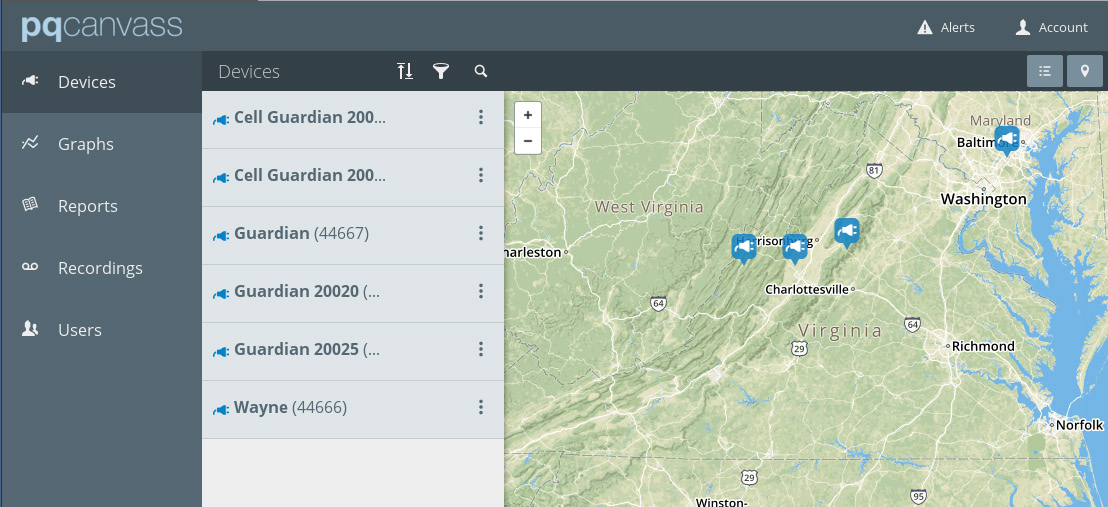
Task: Click the Devices megaphone icon in sidebar
Action: point(30,81)
